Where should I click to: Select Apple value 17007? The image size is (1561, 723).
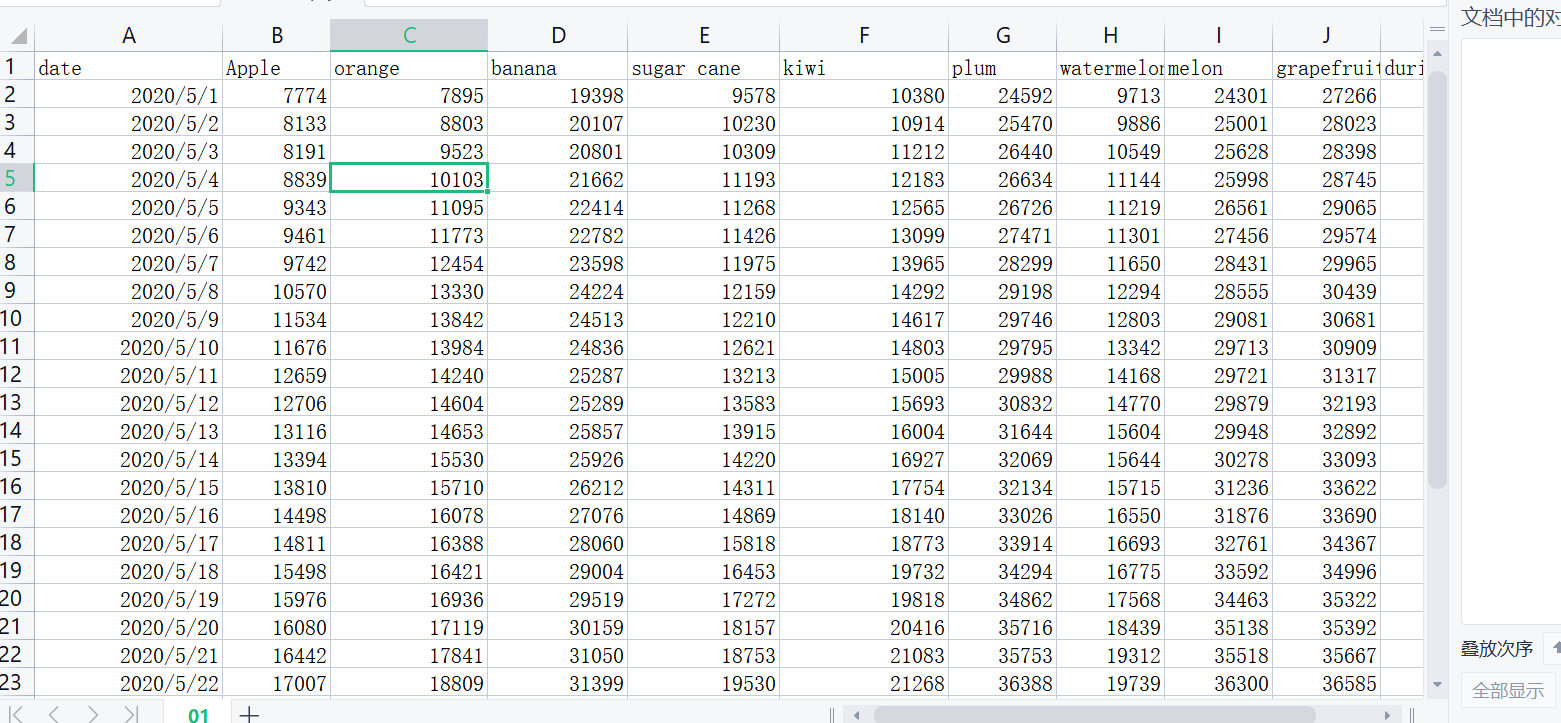coord(277,683)
